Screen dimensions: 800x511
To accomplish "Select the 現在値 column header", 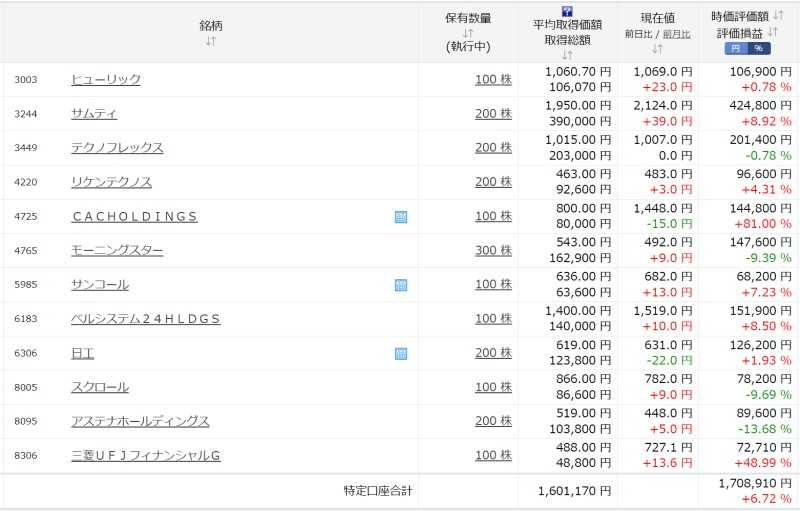I will 658,18.
